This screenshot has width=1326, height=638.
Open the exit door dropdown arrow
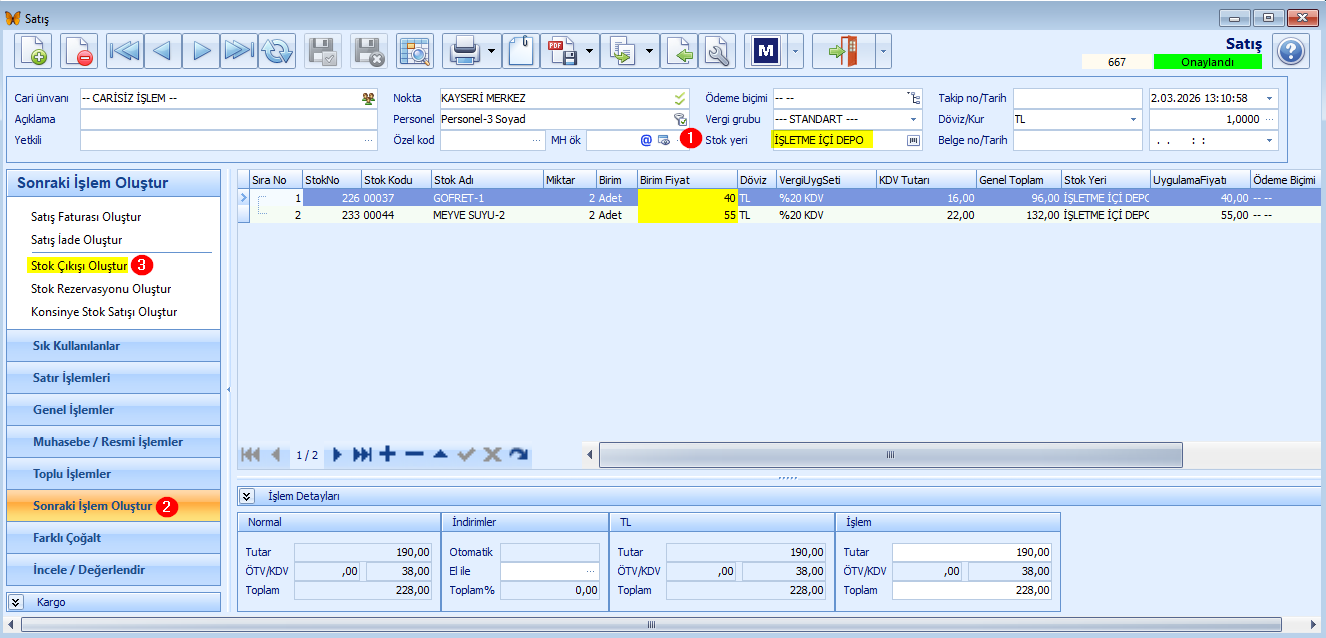tap(884, 51)
